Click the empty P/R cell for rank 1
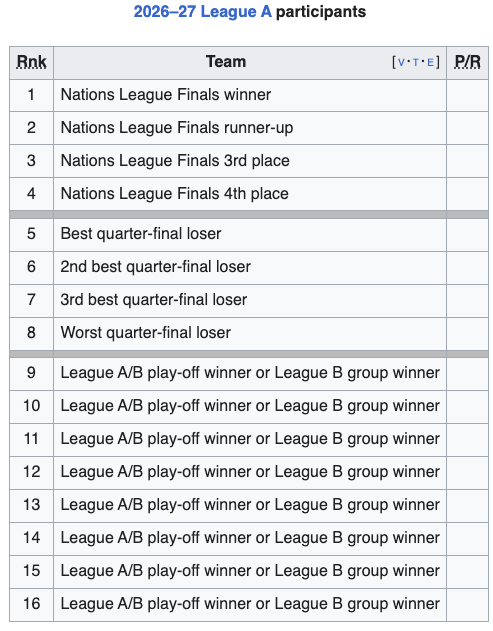The height and width of the screenshot is (631, 493). pyautogui.click(x=467, y=95)
